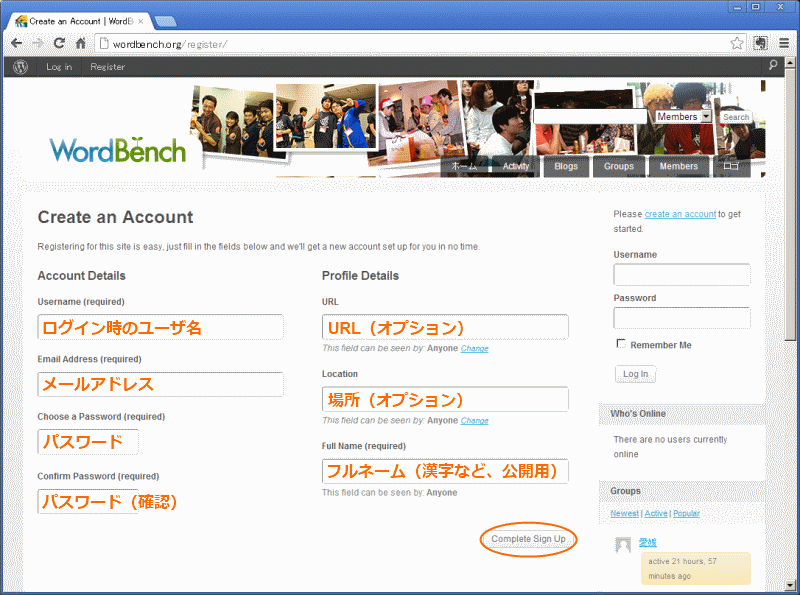Go to the browser Home icon
800x595 pixels.
coord(81,43)
